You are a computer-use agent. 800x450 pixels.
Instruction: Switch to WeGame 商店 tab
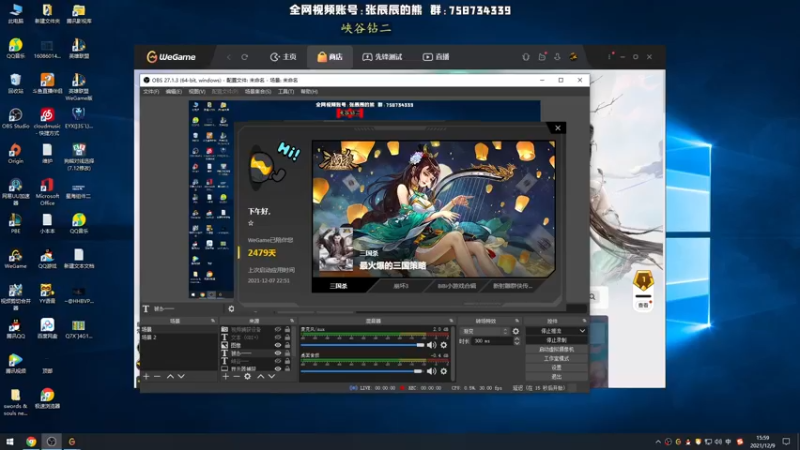[330, 57]
